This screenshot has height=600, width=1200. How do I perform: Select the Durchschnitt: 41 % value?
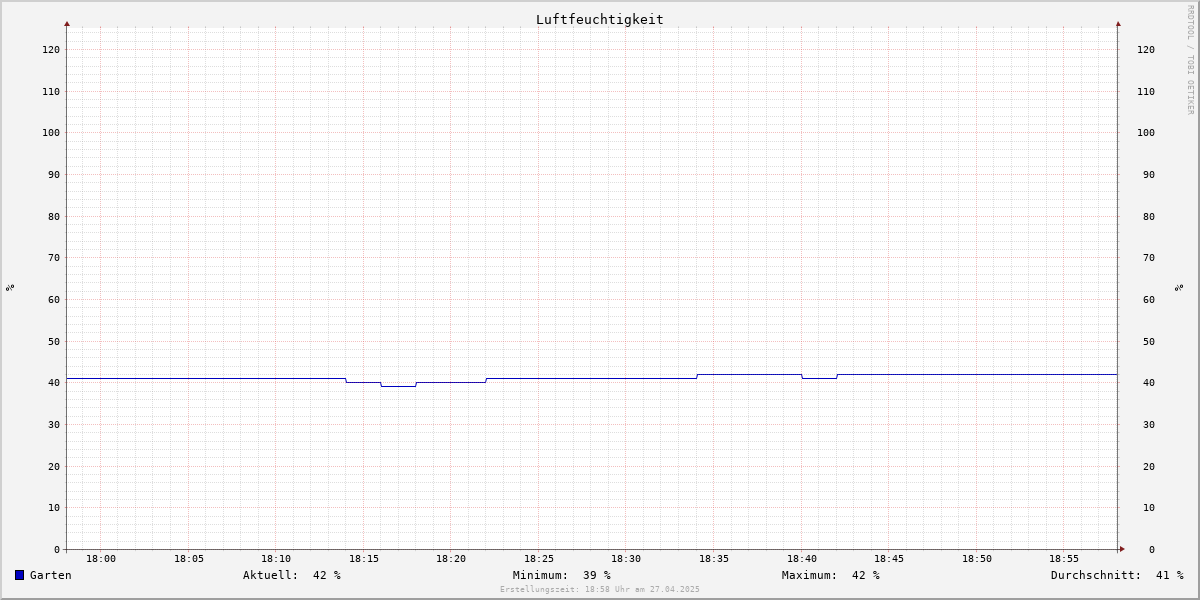point(1117,575)
